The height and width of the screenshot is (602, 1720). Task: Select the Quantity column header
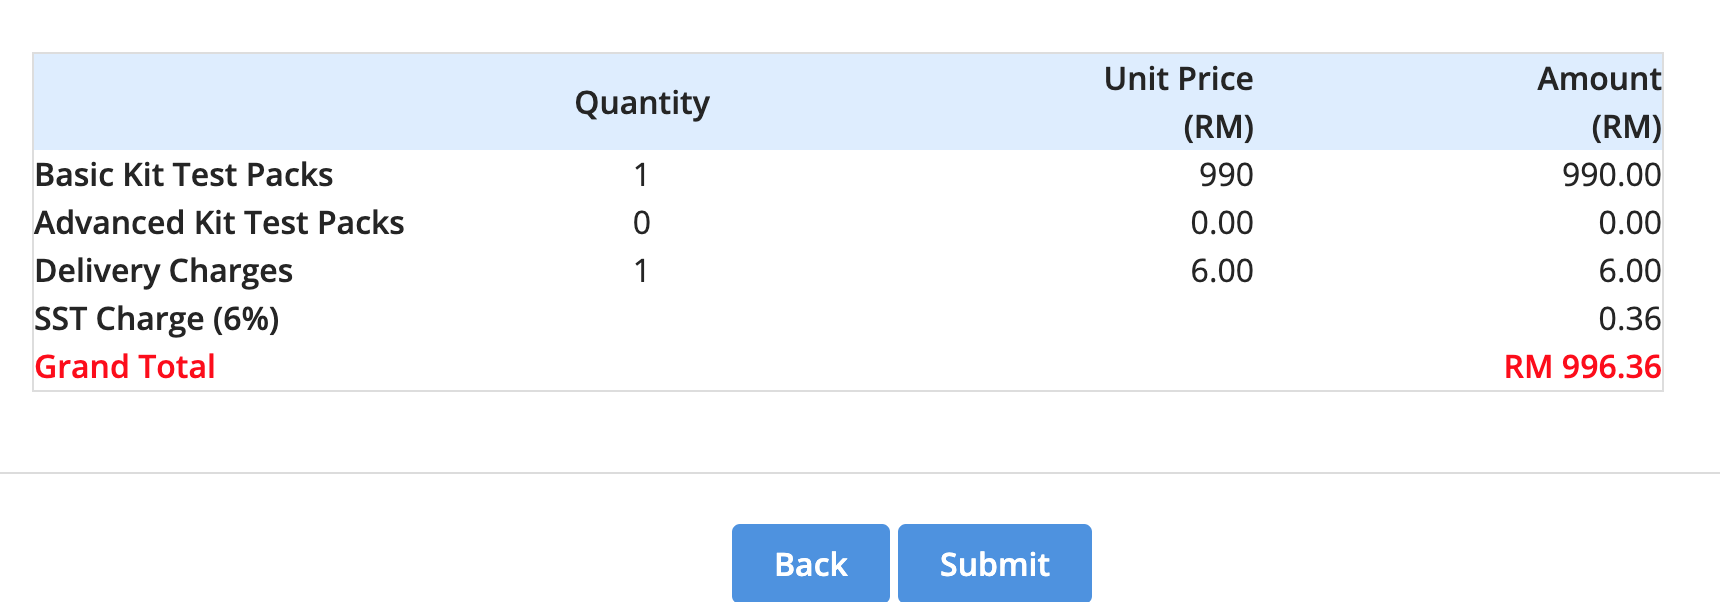pyautogui.click(x=642, y=103)
